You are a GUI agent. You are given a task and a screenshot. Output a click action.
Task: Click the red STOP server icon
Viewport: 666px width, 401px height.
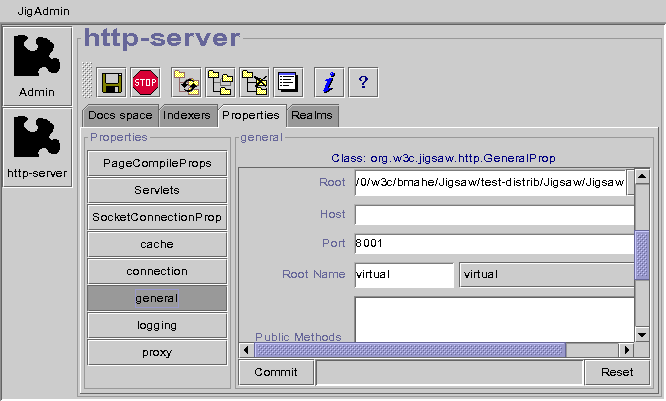(145, 82)
